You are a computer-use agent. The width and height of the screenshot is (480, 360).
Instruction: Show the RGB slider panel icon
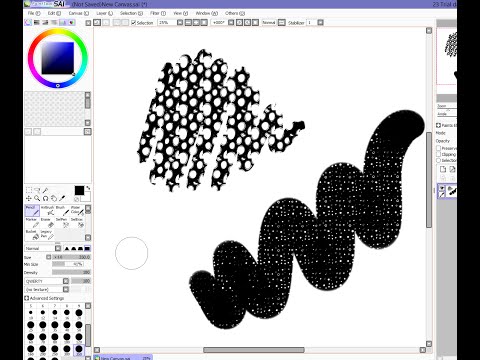[37, 23]
